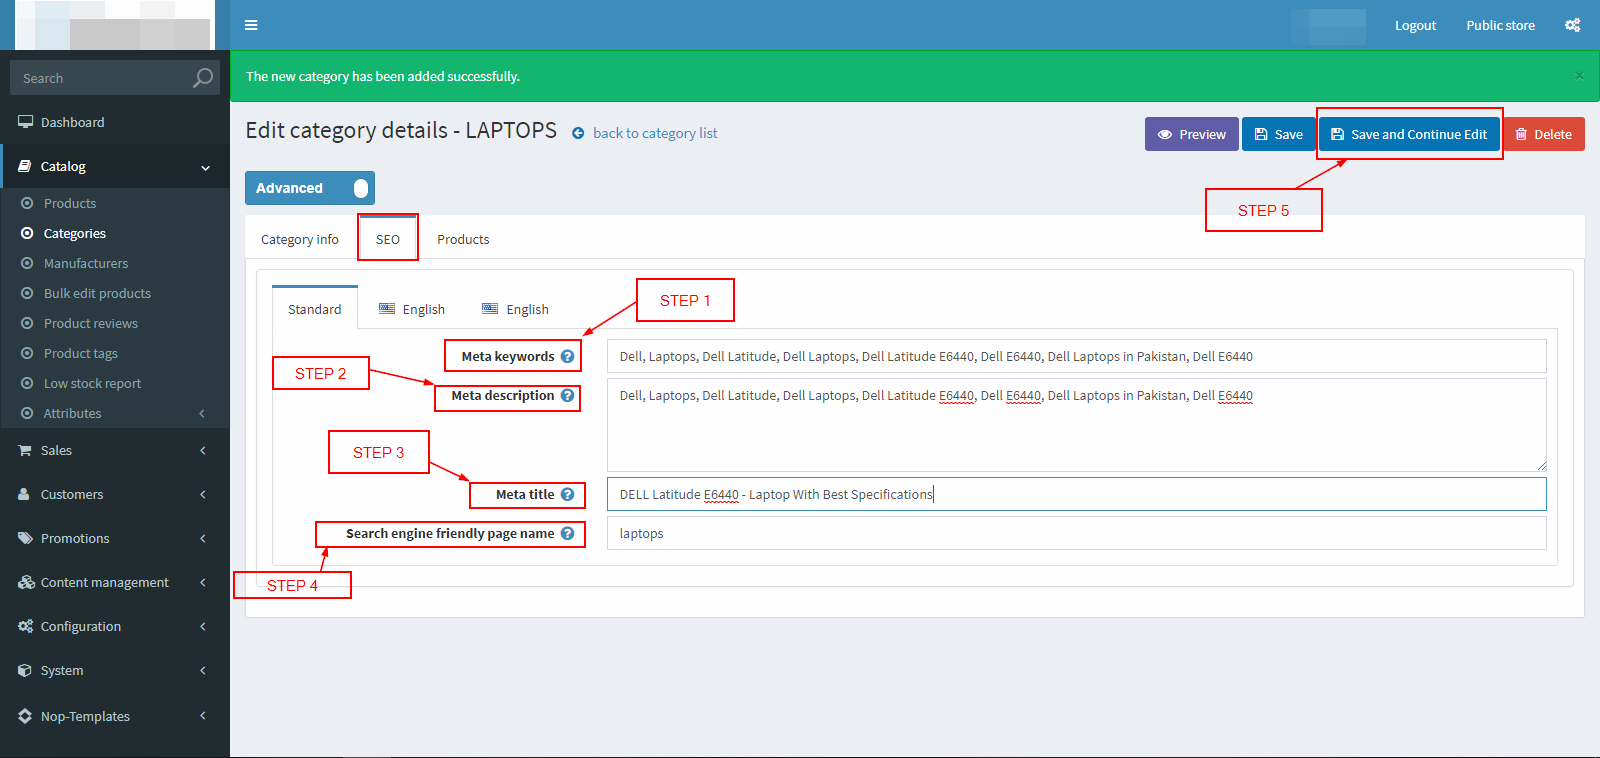1600x758 pixels.
Task: Expand the Content management menu arrow
Action: (203, 582)
